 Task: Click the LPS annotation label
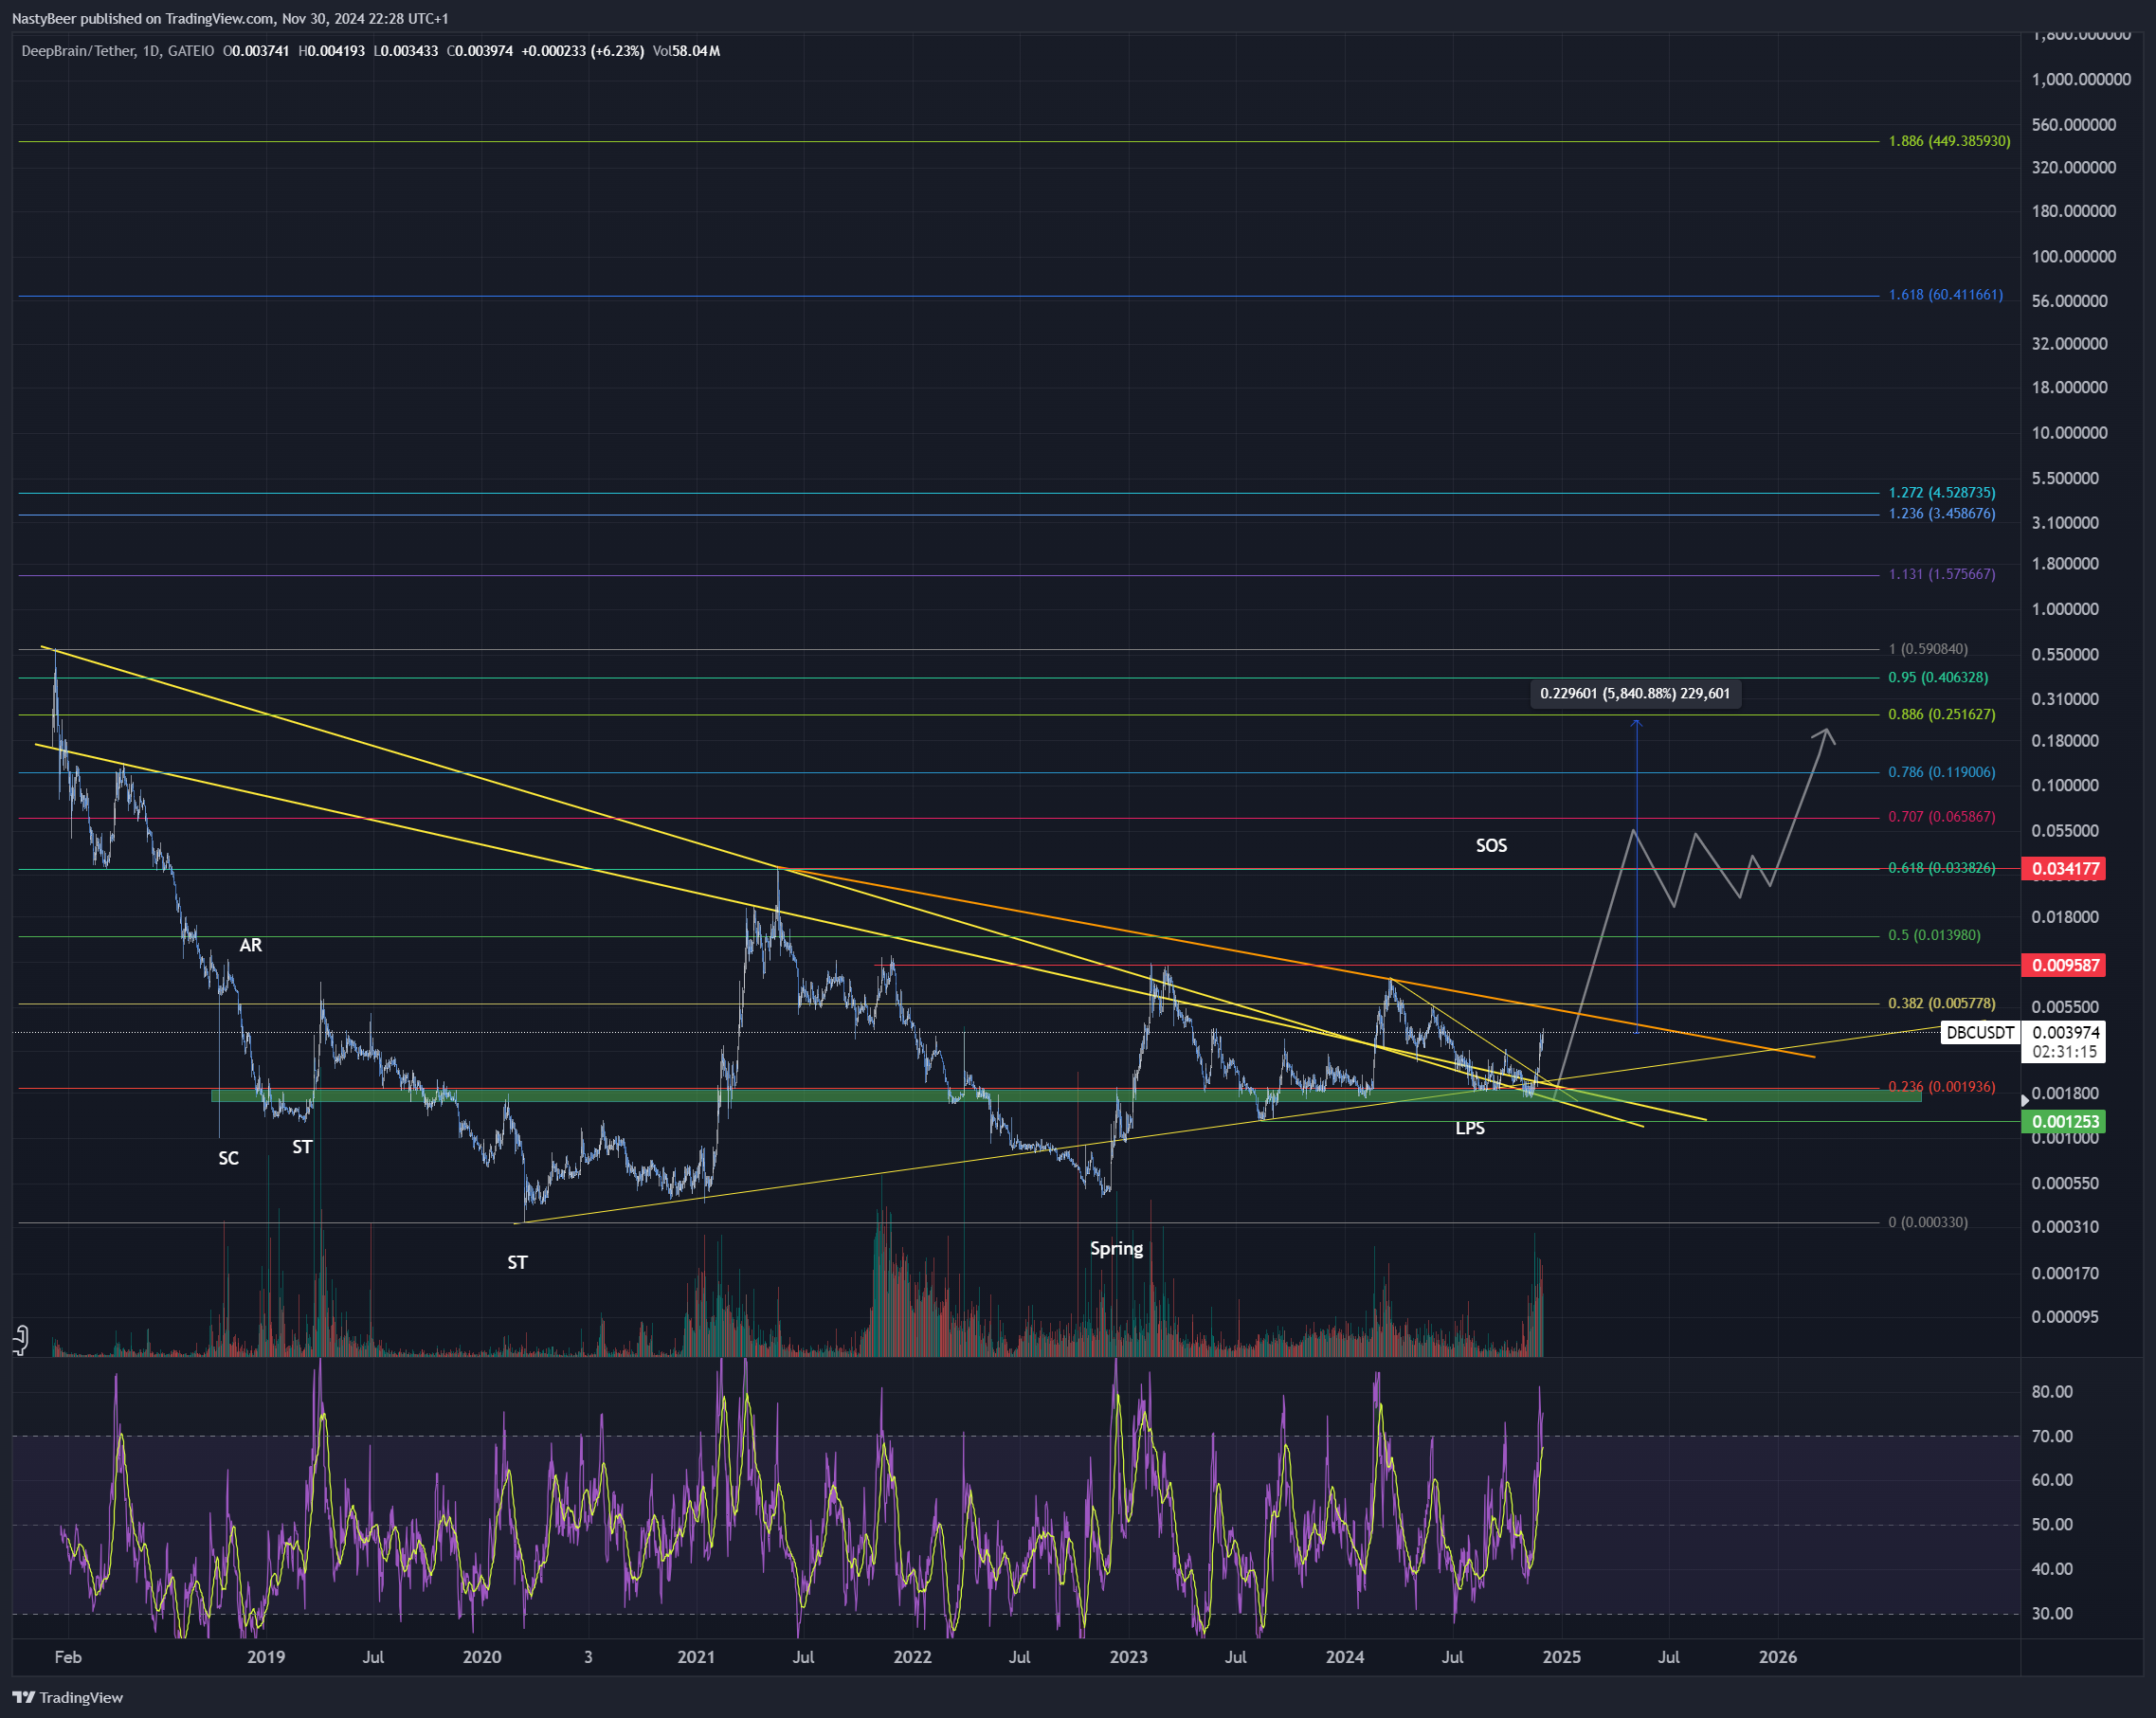coord(1470,1128)
